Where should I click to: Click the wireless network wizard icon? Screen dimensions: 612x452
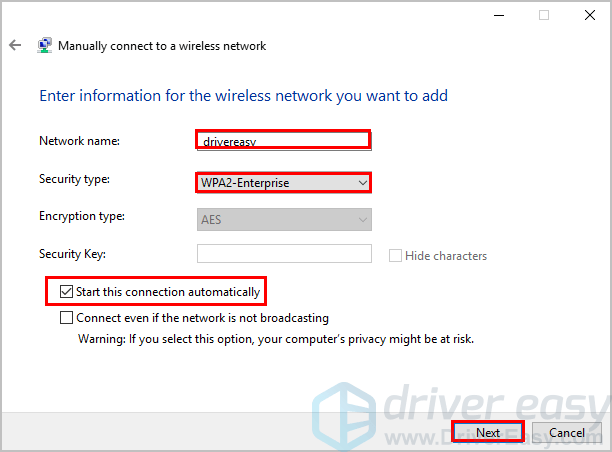(45, 46)
